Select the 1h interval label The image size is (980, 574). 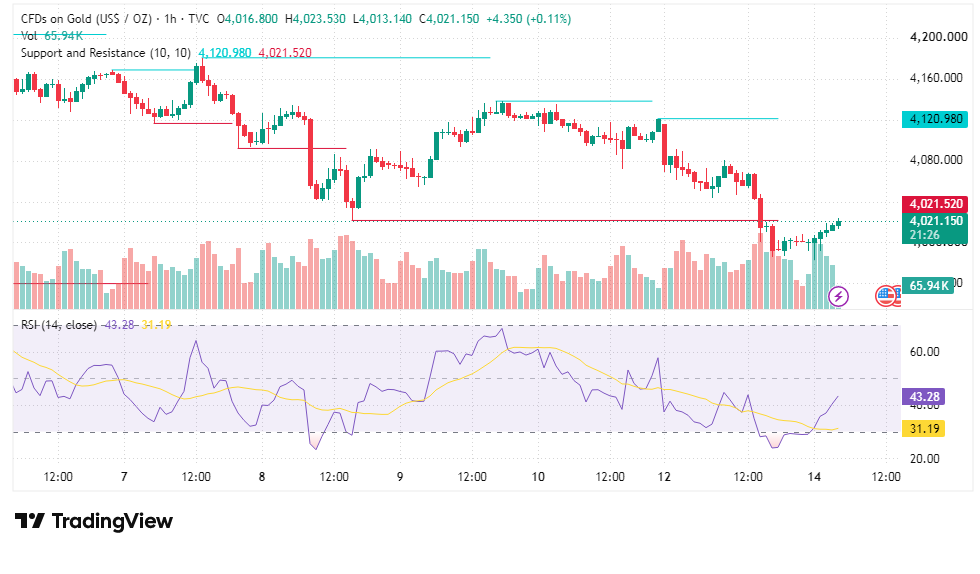point(170,19)
